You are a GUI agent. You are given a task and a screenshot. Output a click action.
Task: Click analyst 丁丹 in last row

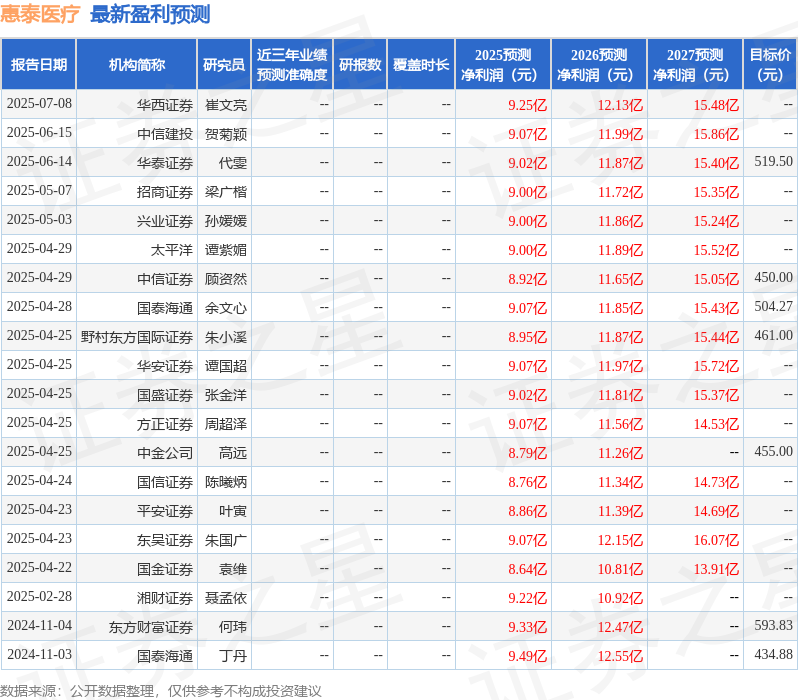pyautogui.click(x=233, y=656)
